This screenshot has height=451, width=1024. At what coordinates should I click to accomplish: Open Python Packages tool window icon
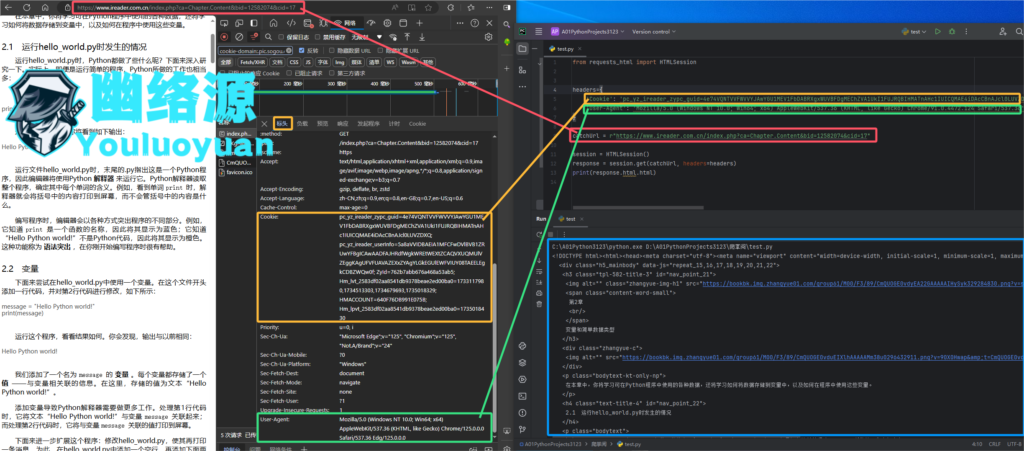tap(522, 362)
